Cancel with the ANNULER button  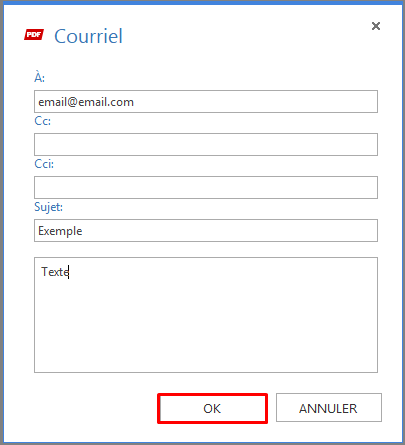pos(329,408)
